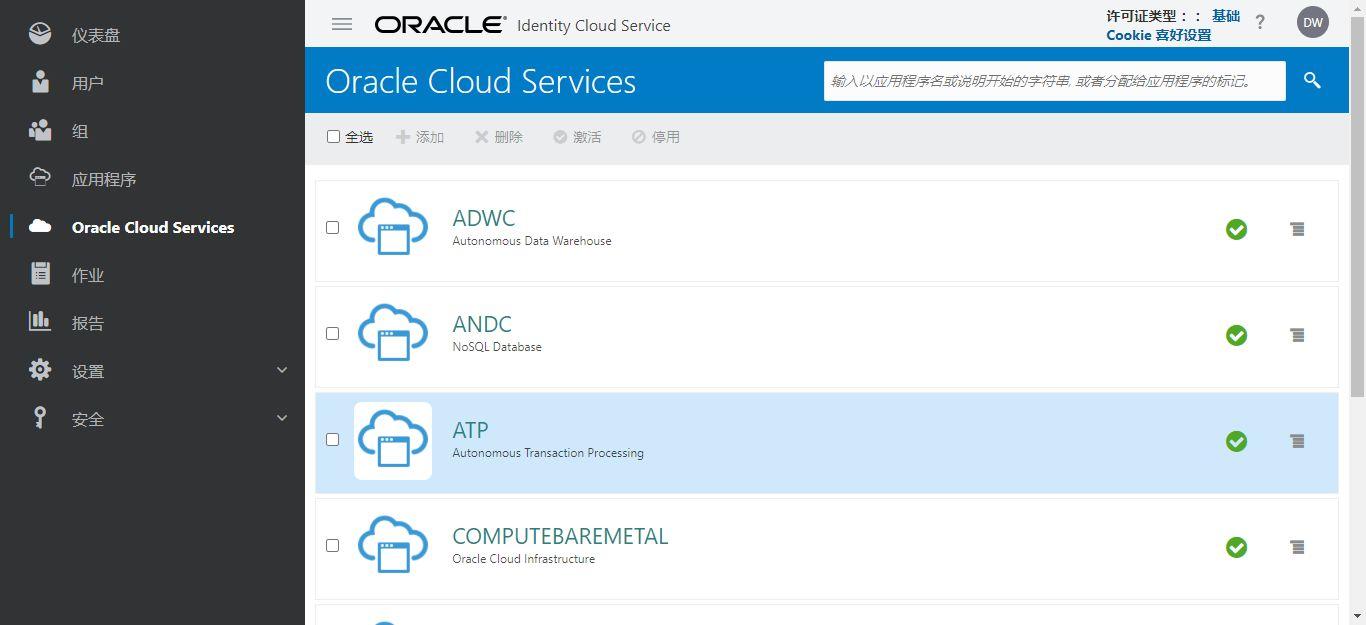The image size is (1366, 625).
Task: Expand the Security (安全) submenu chevron
Action: pos(282,418)
